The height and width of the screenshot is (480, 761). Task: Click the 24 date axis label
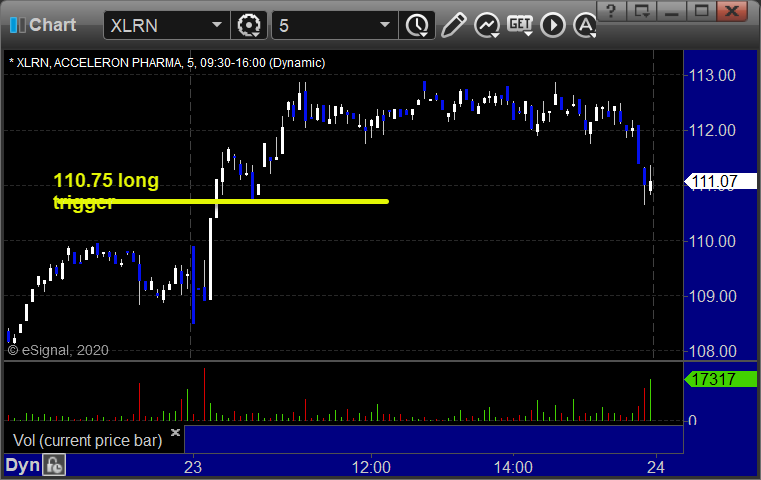point(656,467)
